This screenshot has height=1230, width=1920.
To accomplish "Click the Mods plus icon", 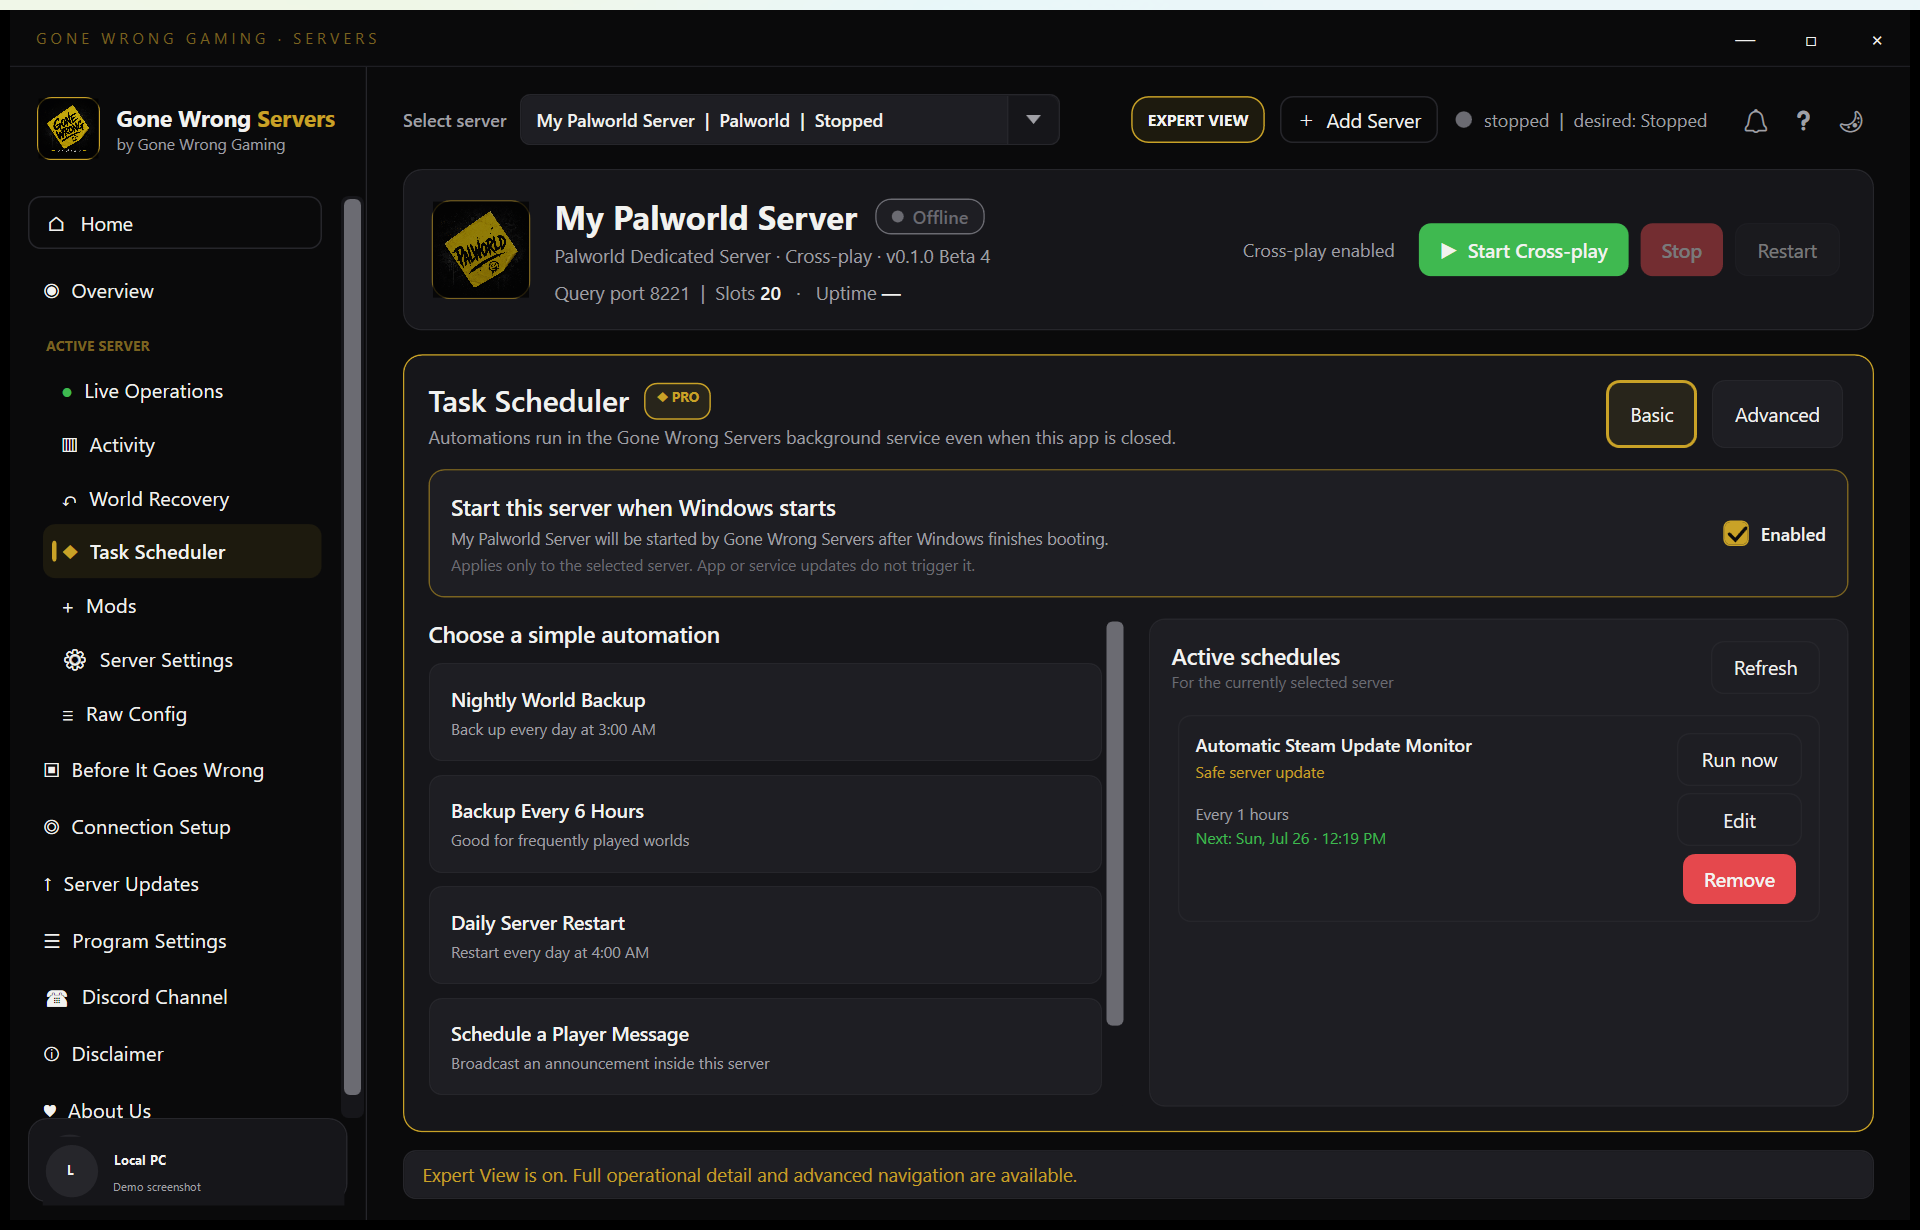I will (x=68, y=607).
